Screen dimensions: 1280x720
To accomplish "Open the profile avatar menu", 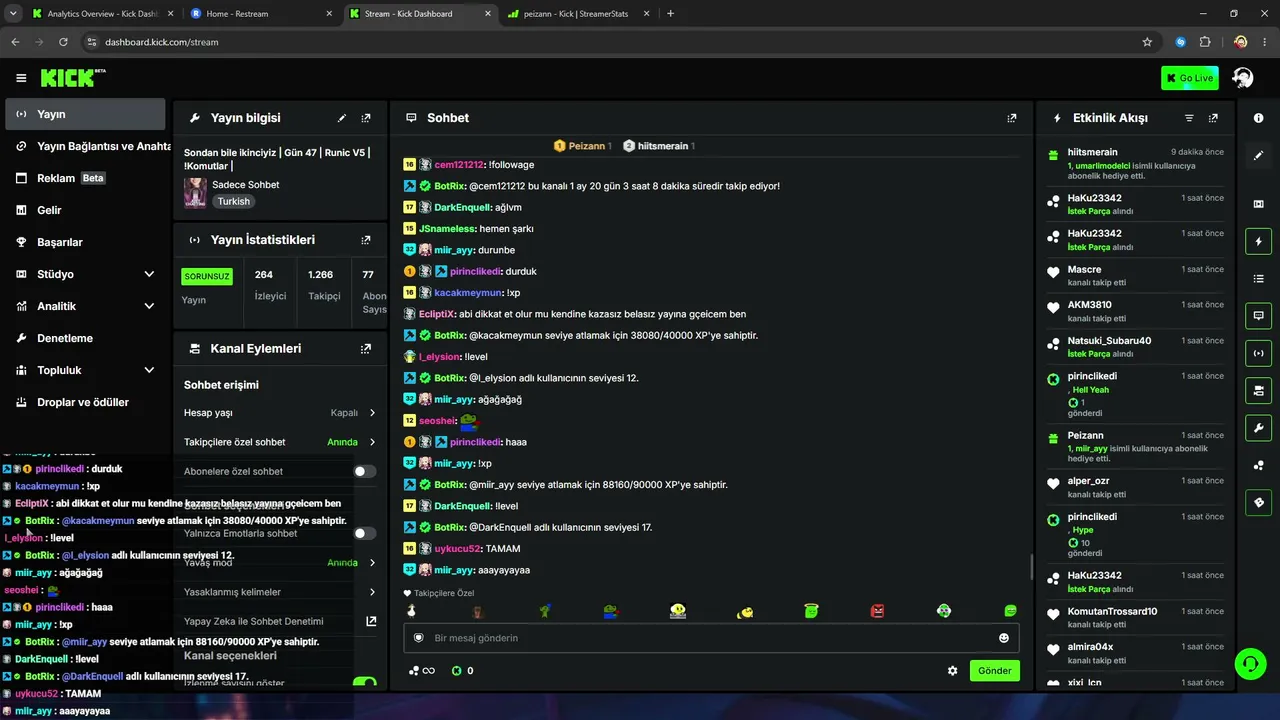I will coord(1243,78).
